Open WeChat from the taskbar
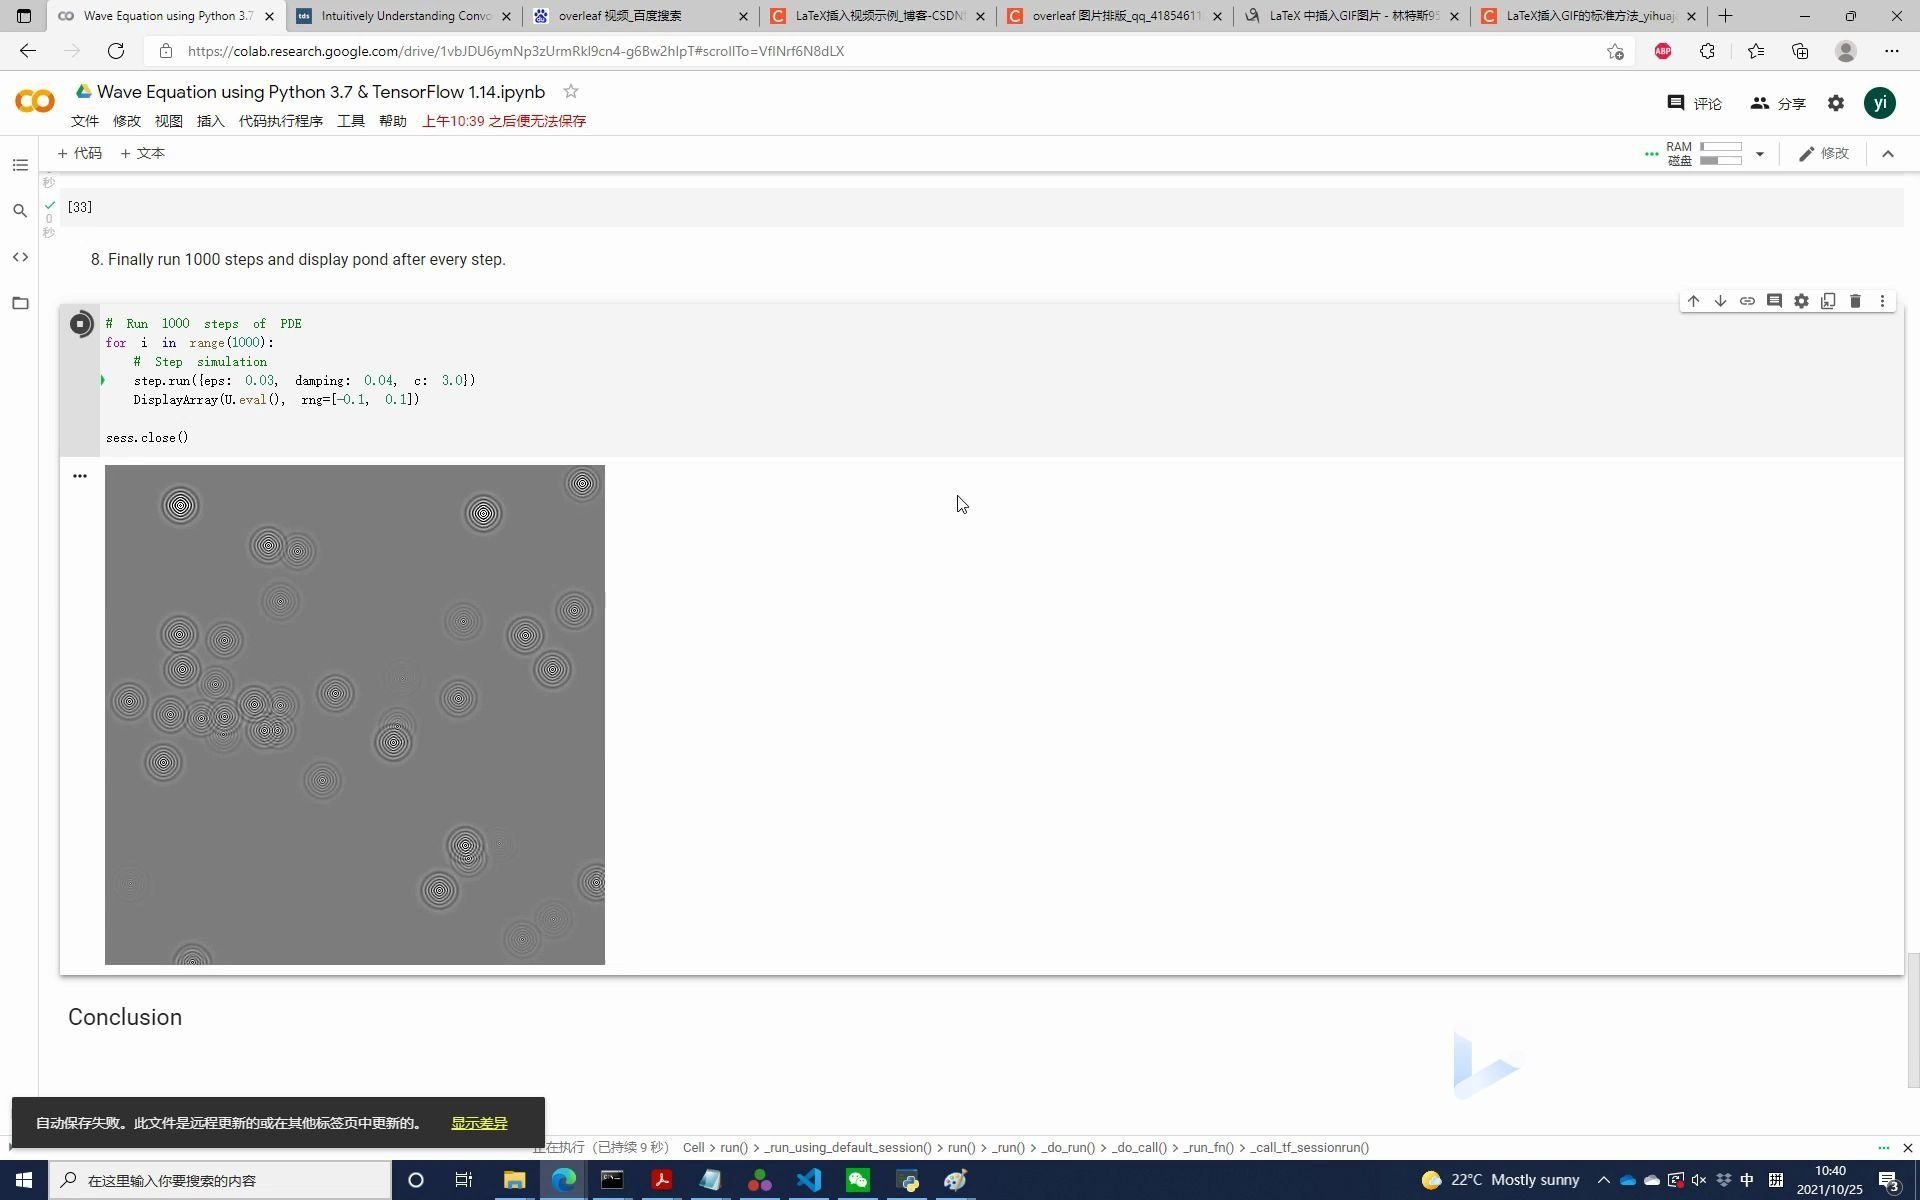The height and width of the screenshot is (1200, 1920). click(x=857, y=1180)
